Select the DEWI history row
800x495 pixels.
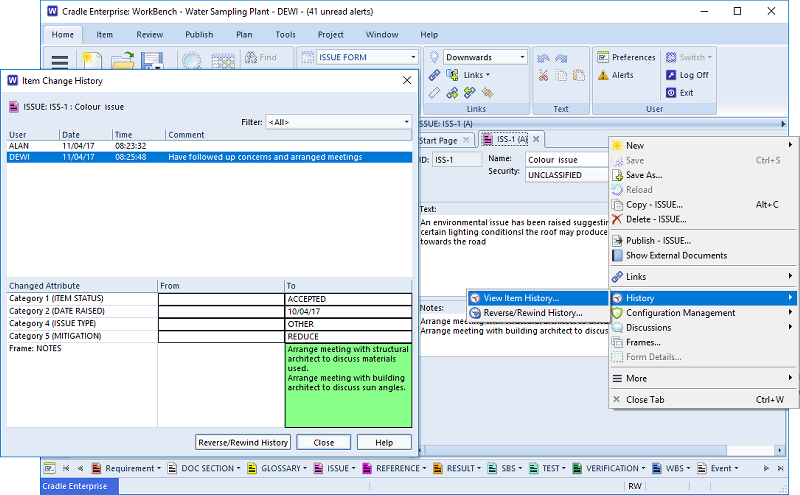(x=209, y=157)
